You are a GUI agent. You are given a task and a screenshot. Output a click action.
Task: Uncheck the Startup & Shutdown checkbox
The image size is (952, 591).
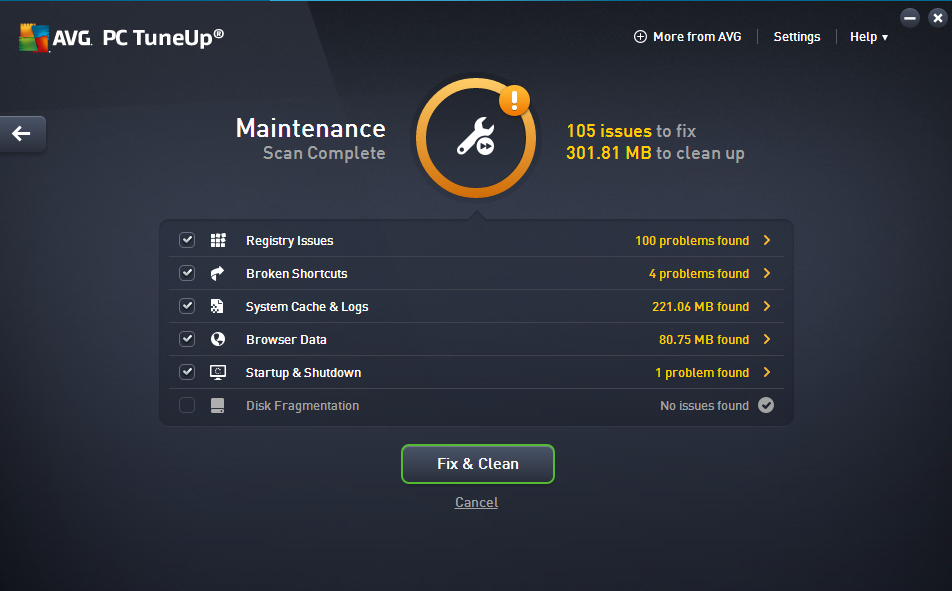[x=187, y=371]
